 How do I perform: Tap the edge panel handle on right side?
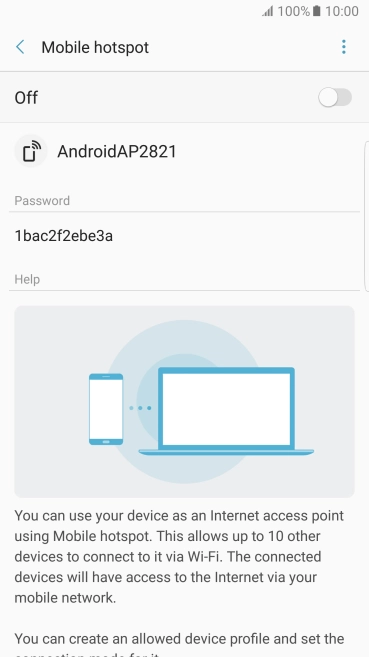367,216
